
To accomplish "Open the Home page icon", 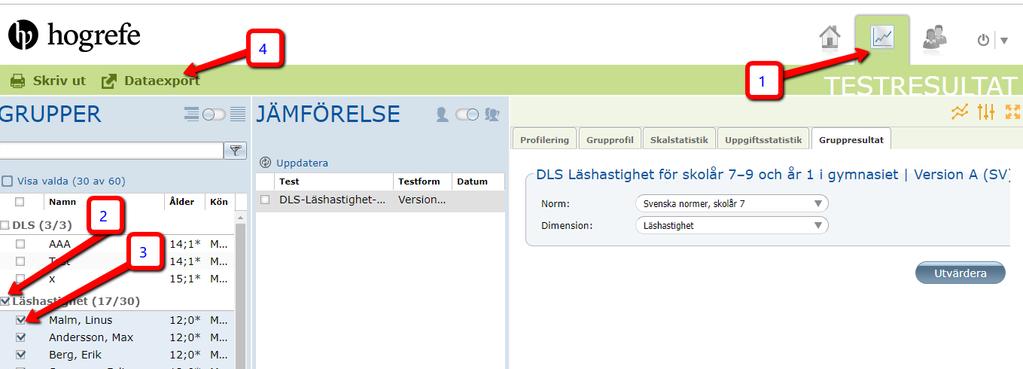I will pyautogui.click(x=830, y=37).
